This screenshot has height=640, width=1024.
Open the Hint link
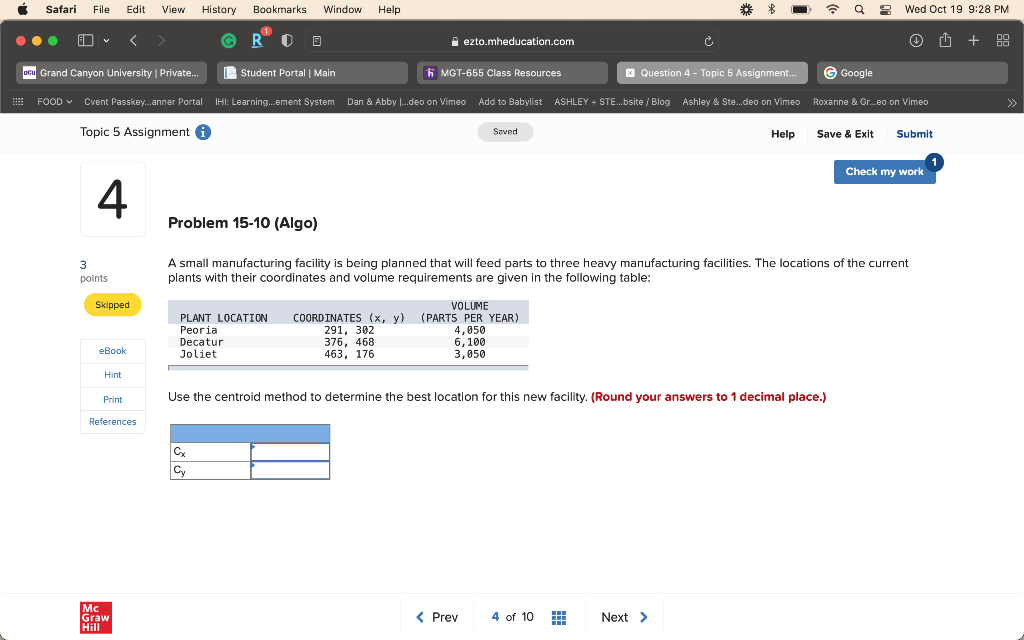coord(112,375)
